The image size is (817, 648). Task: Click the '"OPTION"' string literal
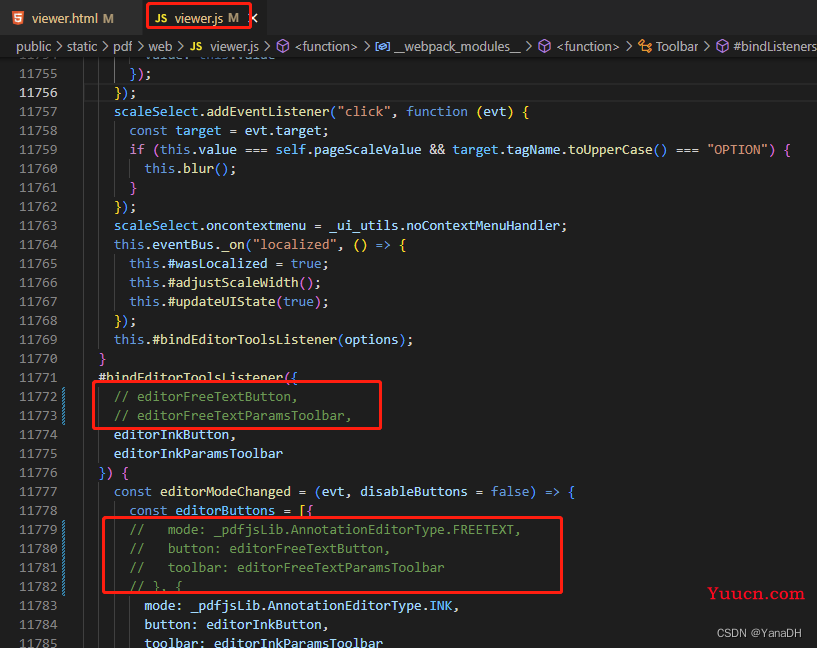[x=737, y=149]
